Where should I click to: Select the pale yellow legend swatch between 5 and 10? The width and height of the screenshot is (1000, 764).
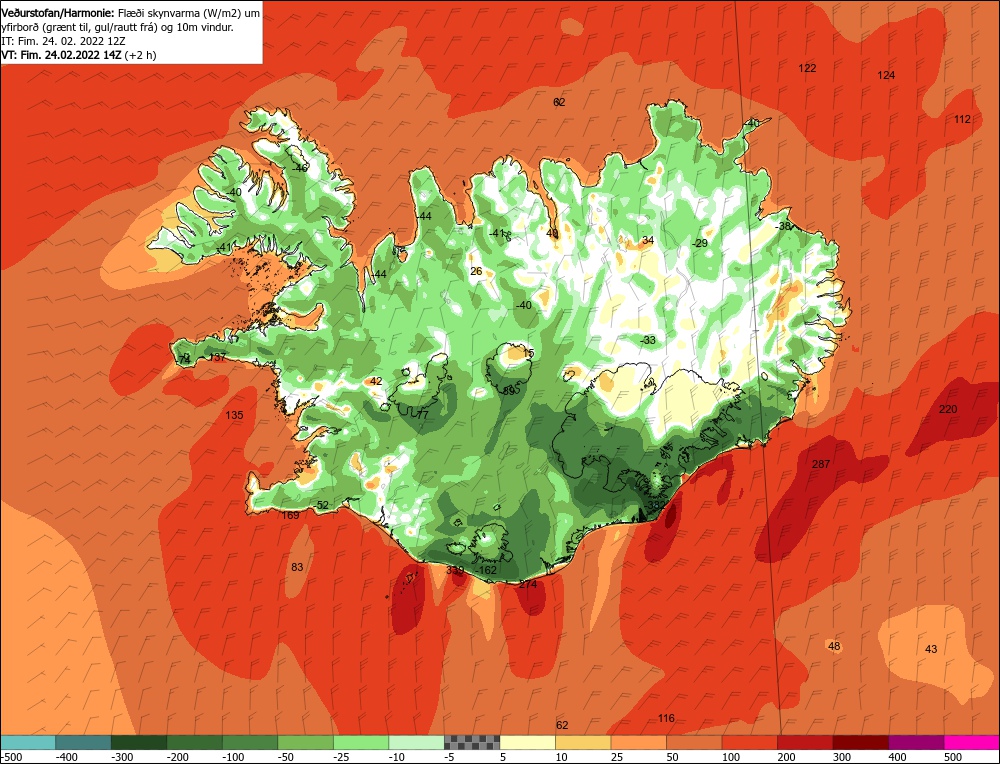527,742
